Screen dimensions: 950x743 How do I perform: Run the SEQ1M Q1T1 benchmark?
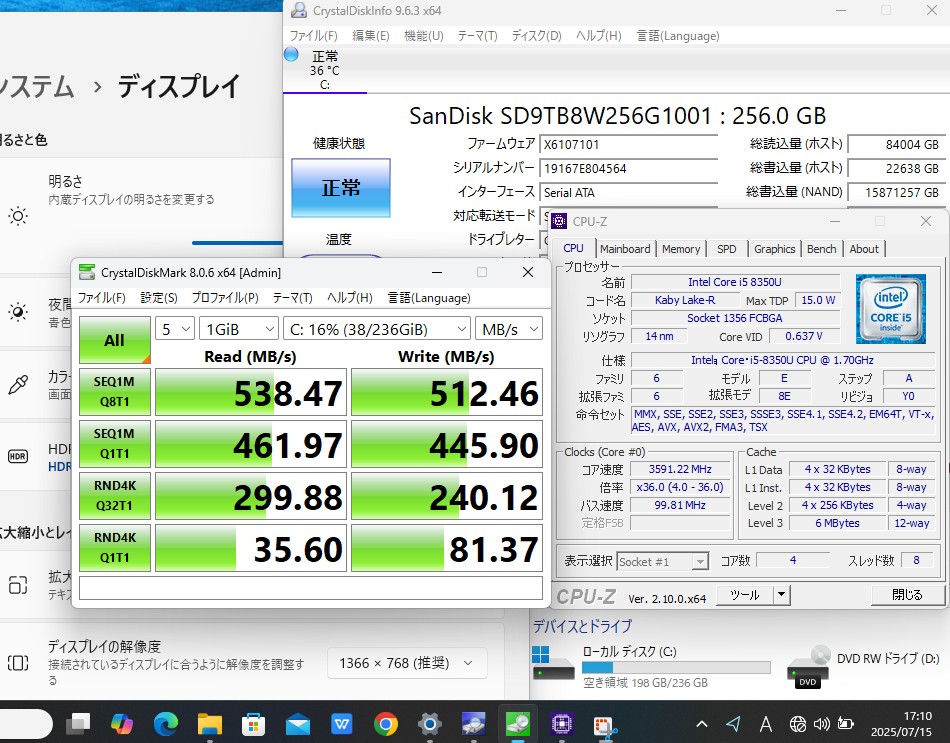tap(115, 444)
